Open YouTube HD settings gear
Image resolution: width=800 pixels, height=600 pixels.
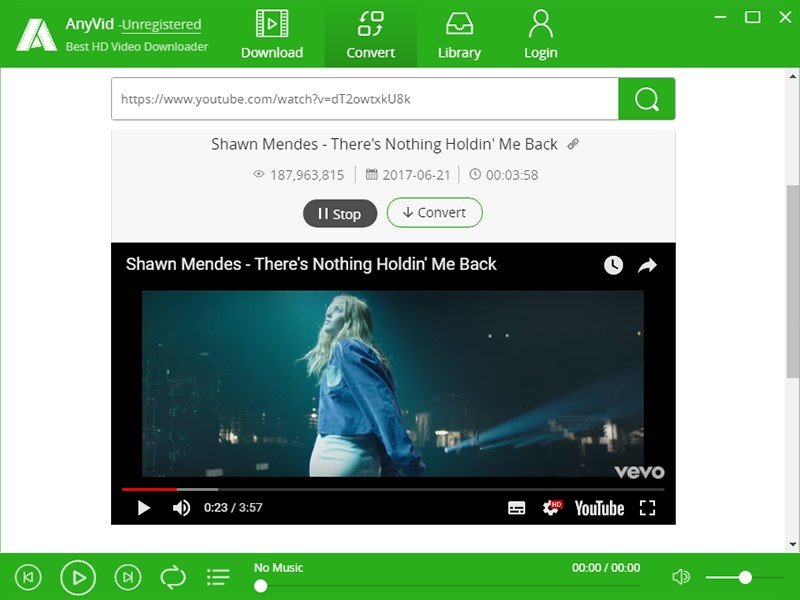click(x=552, y=508)
